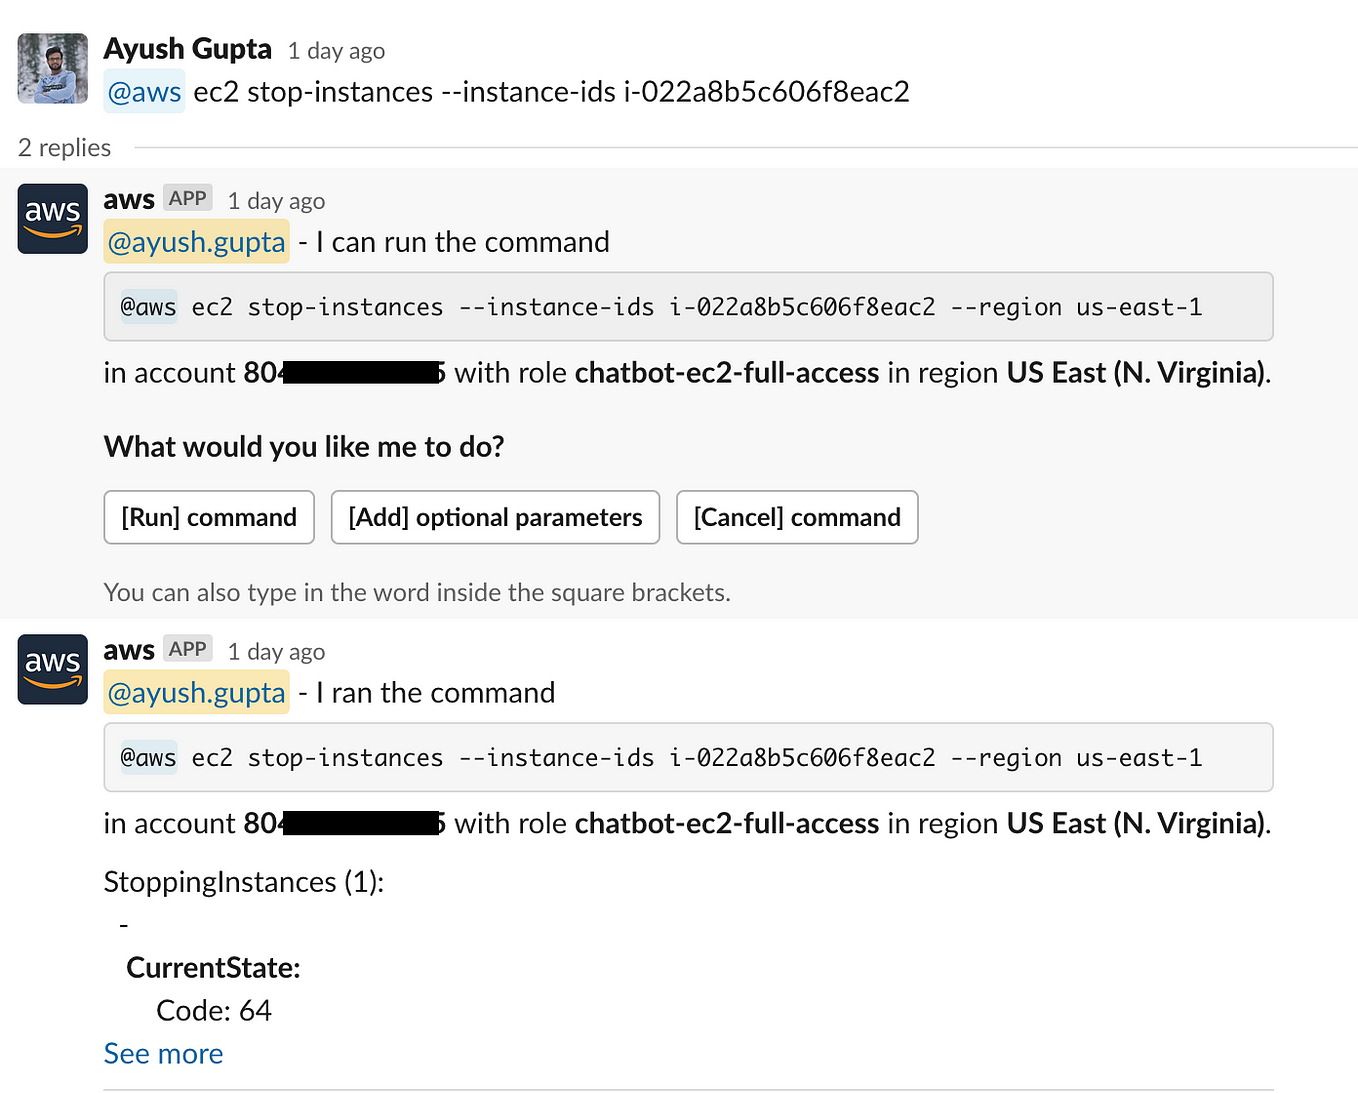
Task: Open @ayush.gupta mention in 'I ran' reply
Action: tap(197, 693)
